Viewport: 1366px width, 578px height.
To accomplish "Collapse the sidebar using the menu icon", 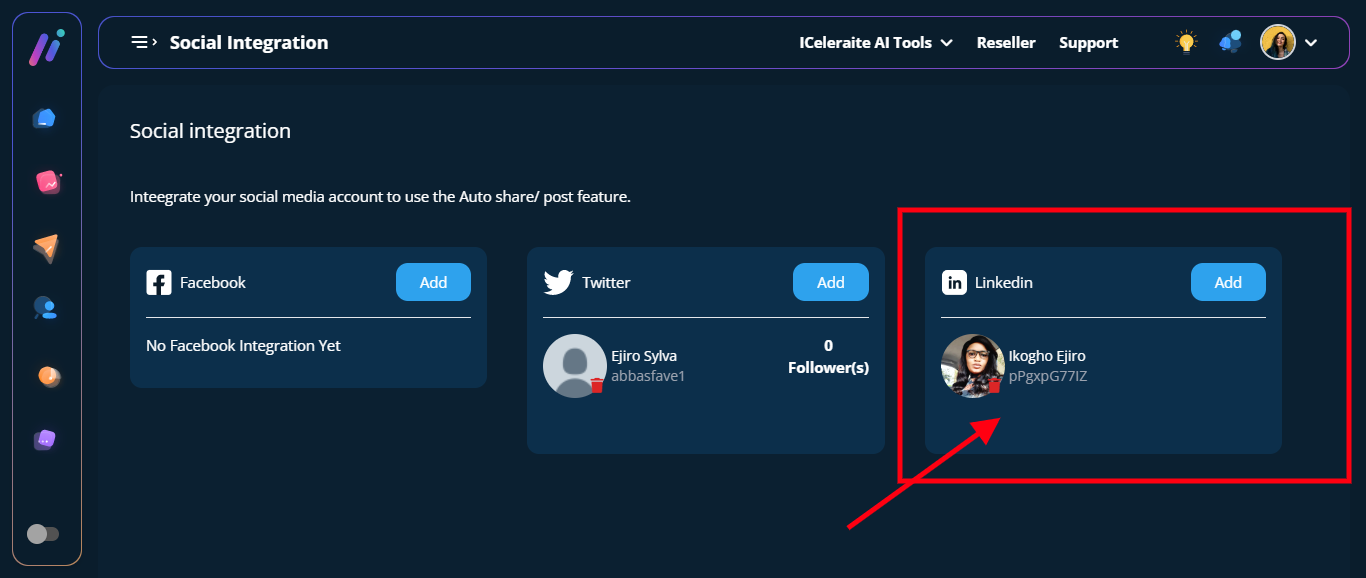I will 144,42.
